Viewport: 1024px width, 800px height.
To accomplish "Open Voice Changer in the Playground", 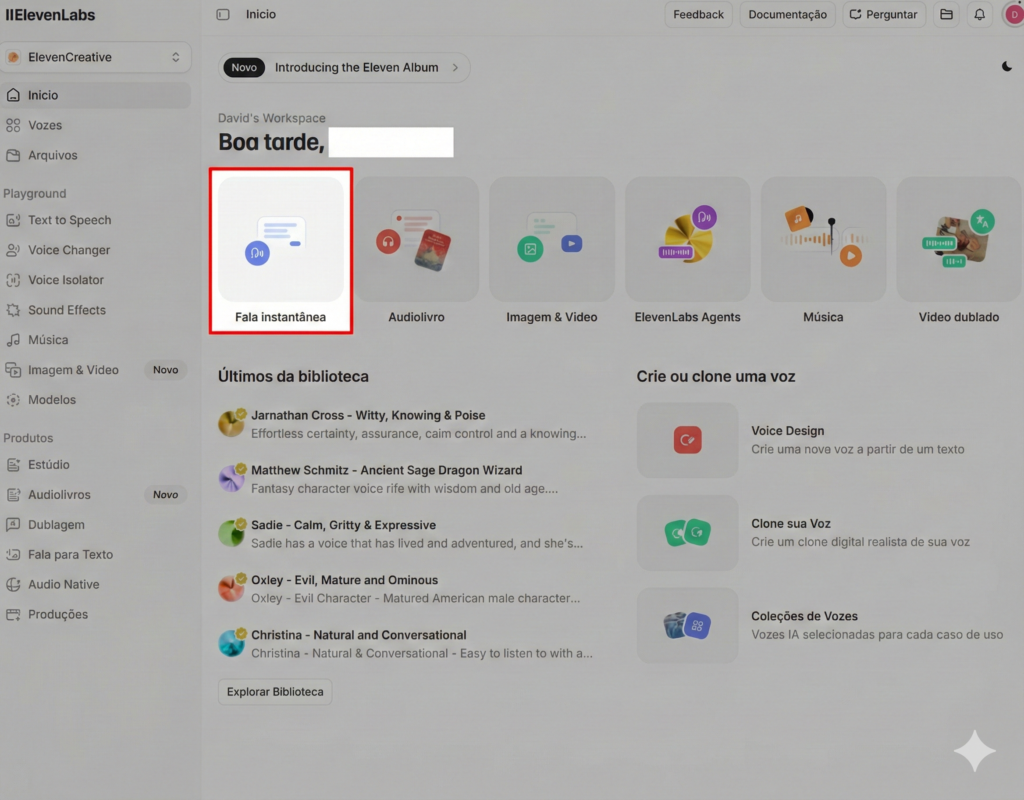I will coord(68,250).
